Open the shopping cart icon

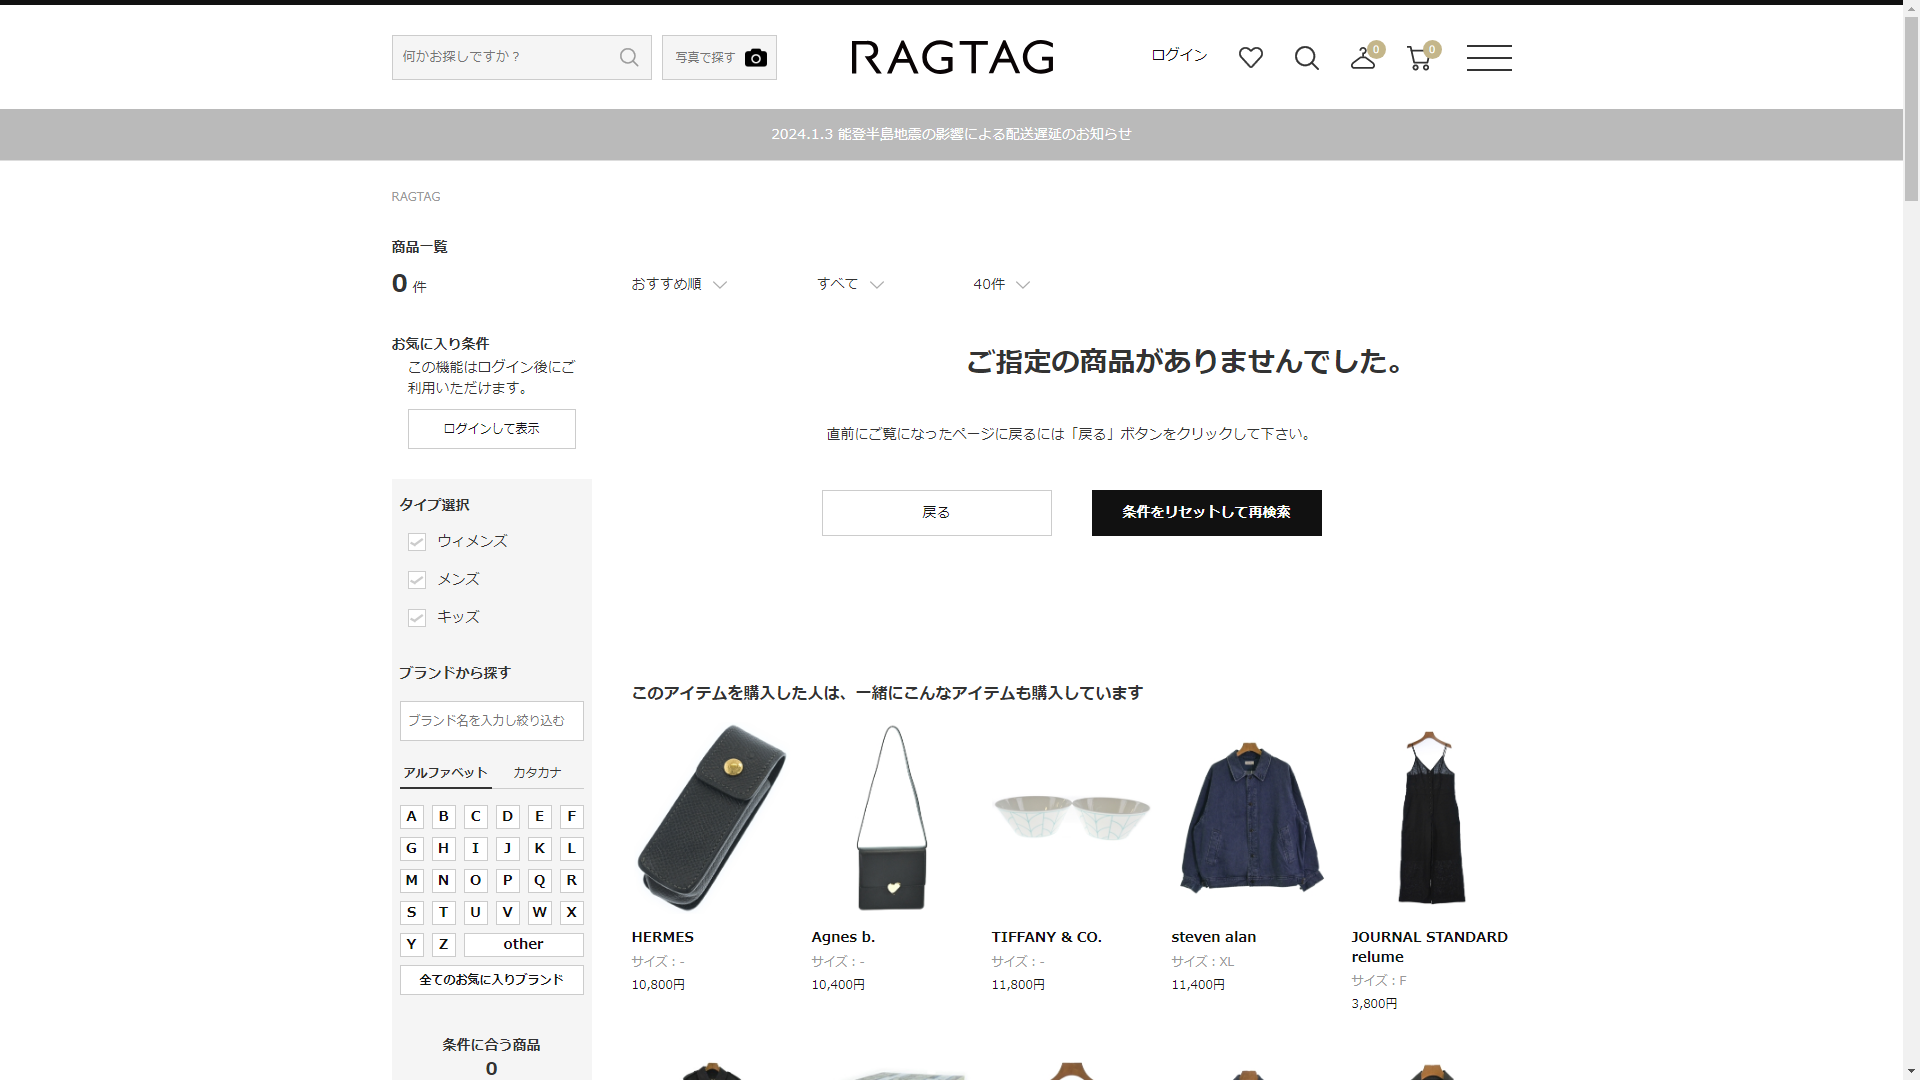tap(1418, 58)
